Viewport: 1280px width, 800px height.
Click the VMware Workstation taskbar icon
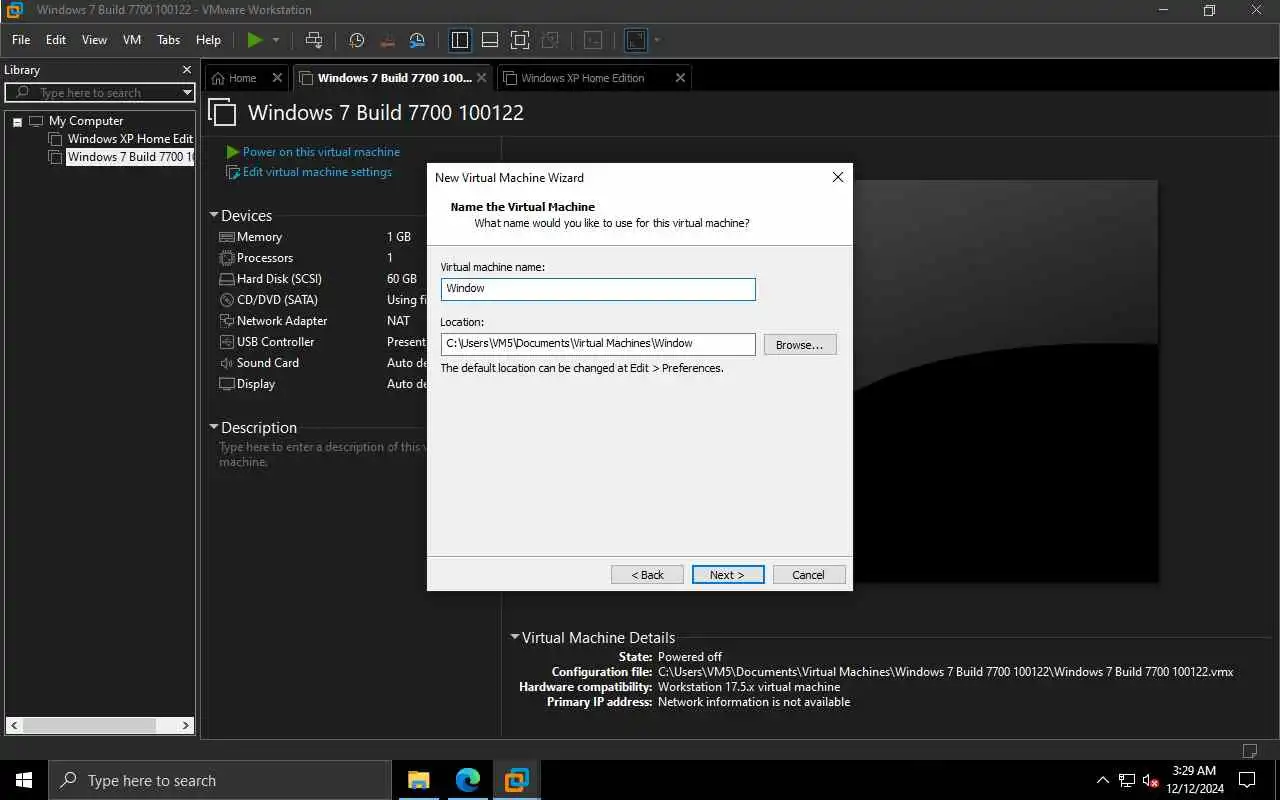pyautogui.click(x=517, y=780)
